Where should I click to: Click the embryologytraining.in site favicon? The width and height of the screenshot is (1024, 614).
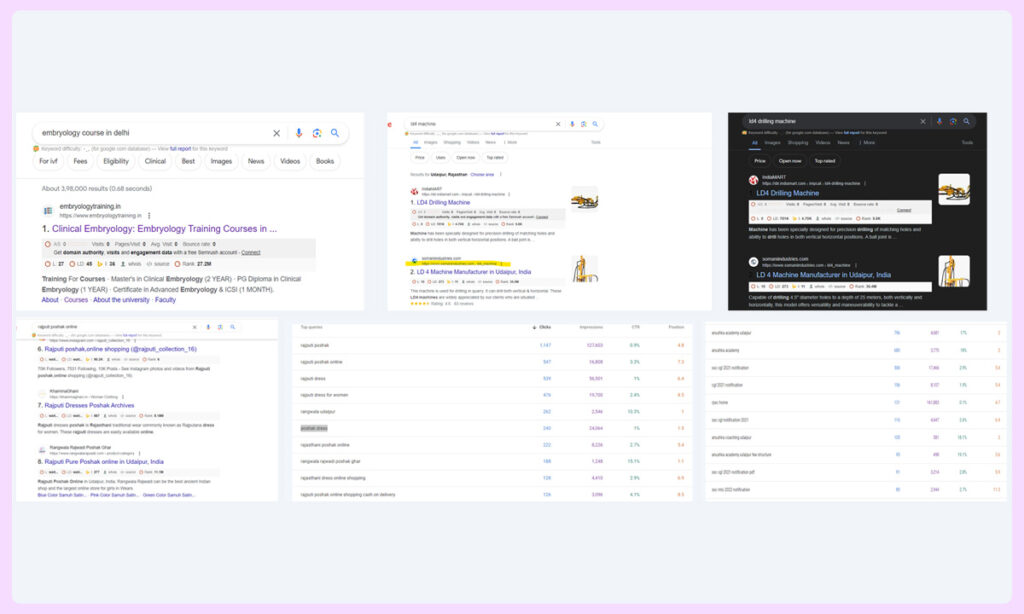48,210
